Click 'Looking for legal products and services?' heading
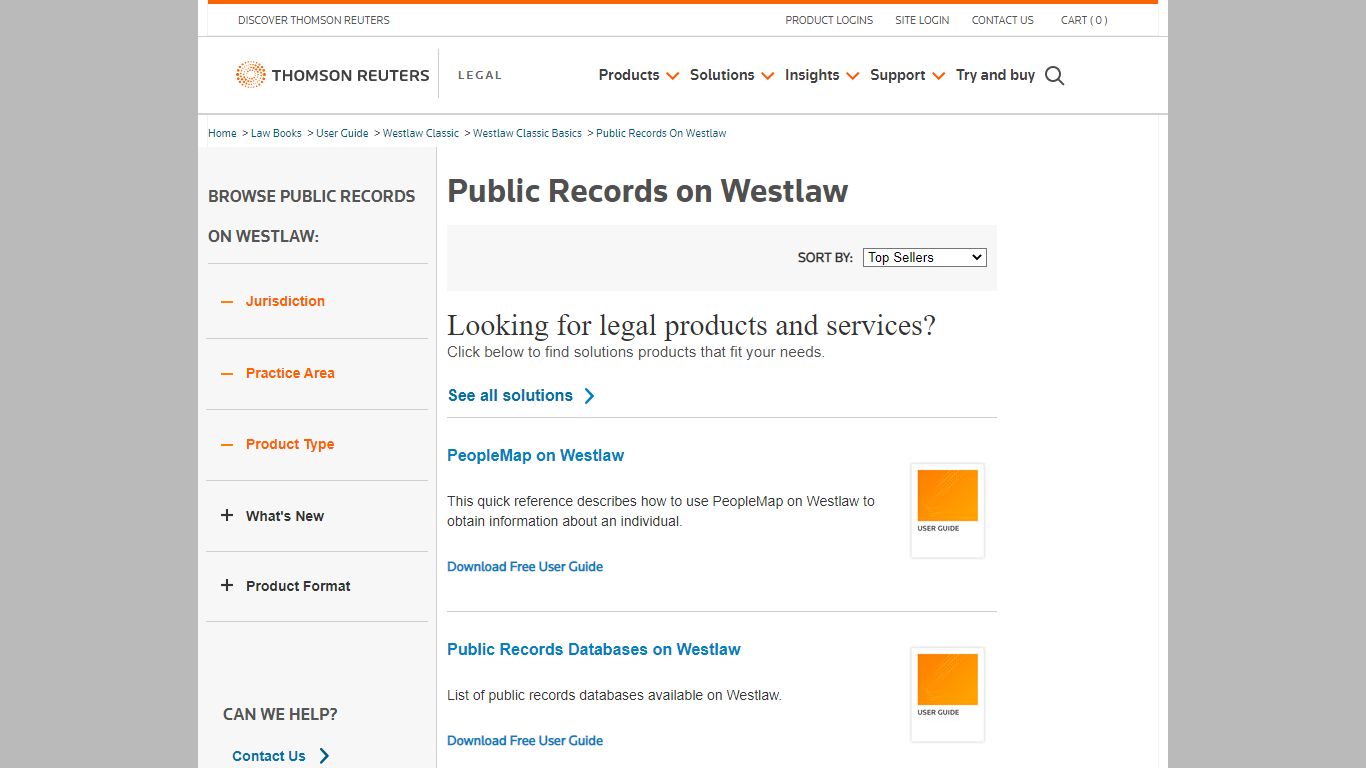Image resolution: width=1366 pixels, height=768 pixels. point(691,326)
